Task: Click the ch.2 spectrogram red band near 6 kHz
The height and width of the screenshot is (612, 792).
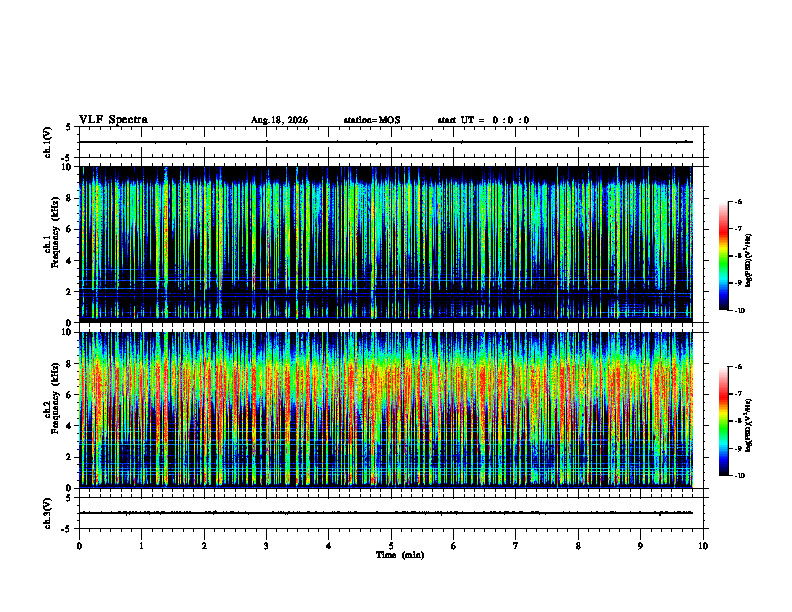Action: pyautogui.click(x=386, y=394)
